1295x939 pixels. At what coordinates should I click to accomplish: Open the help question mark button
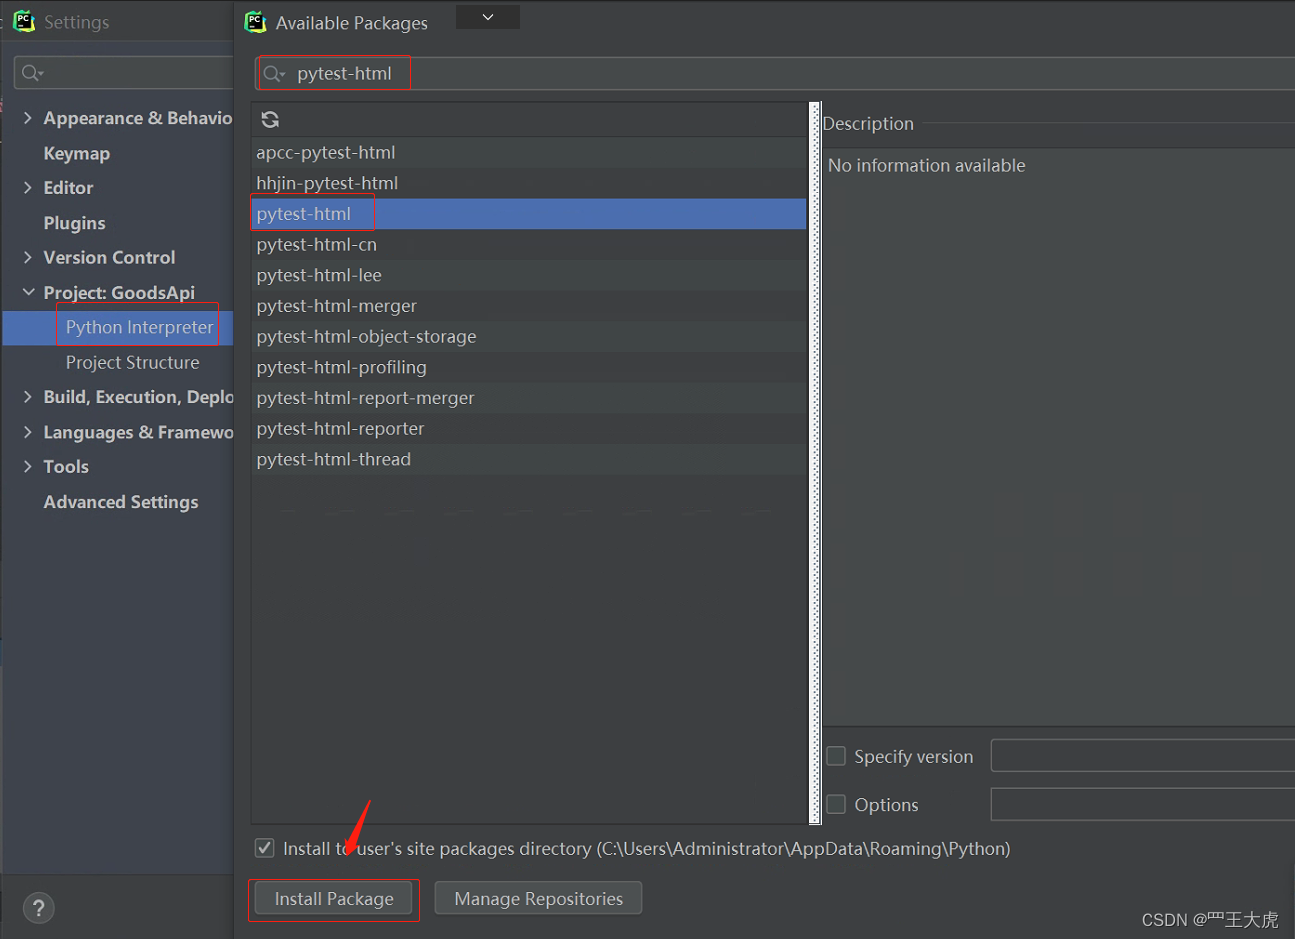[38, 908]
